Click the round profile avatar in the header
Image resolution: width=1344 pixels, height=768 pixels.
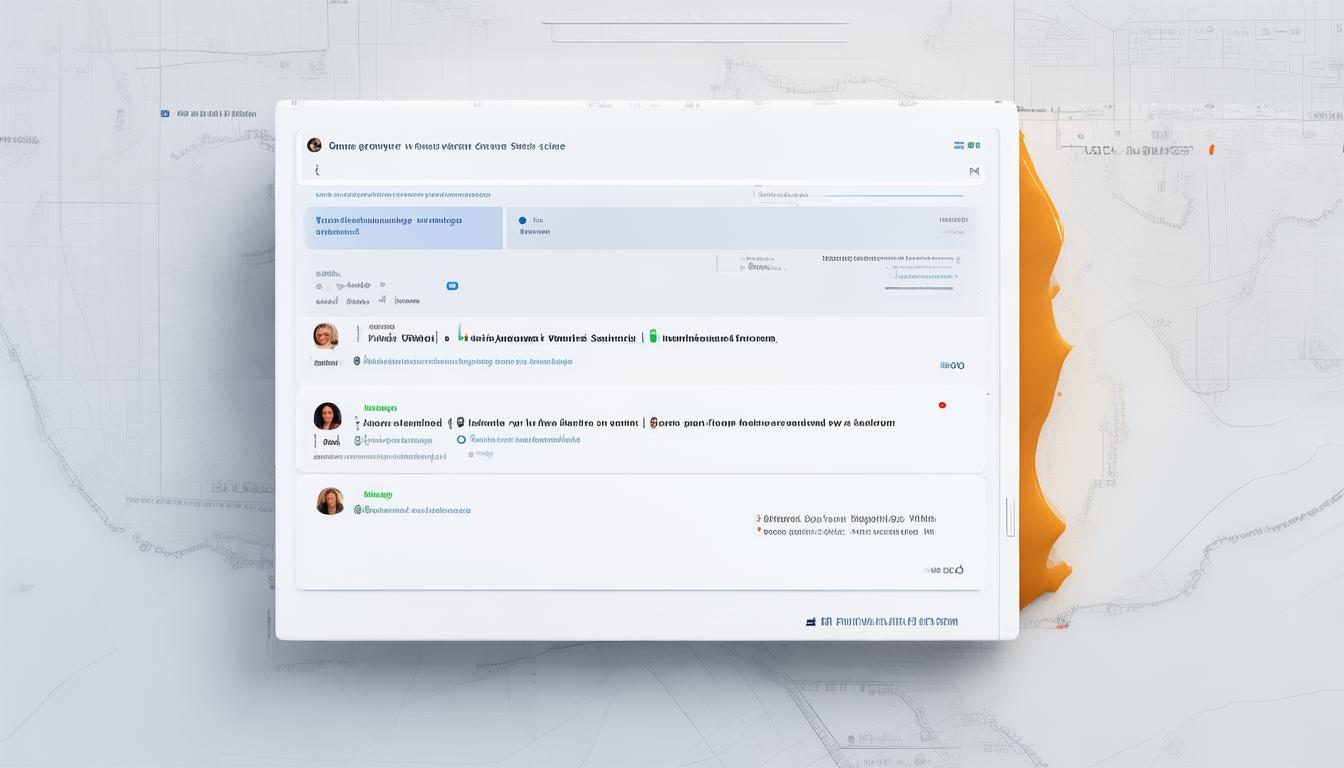[314, 145]
